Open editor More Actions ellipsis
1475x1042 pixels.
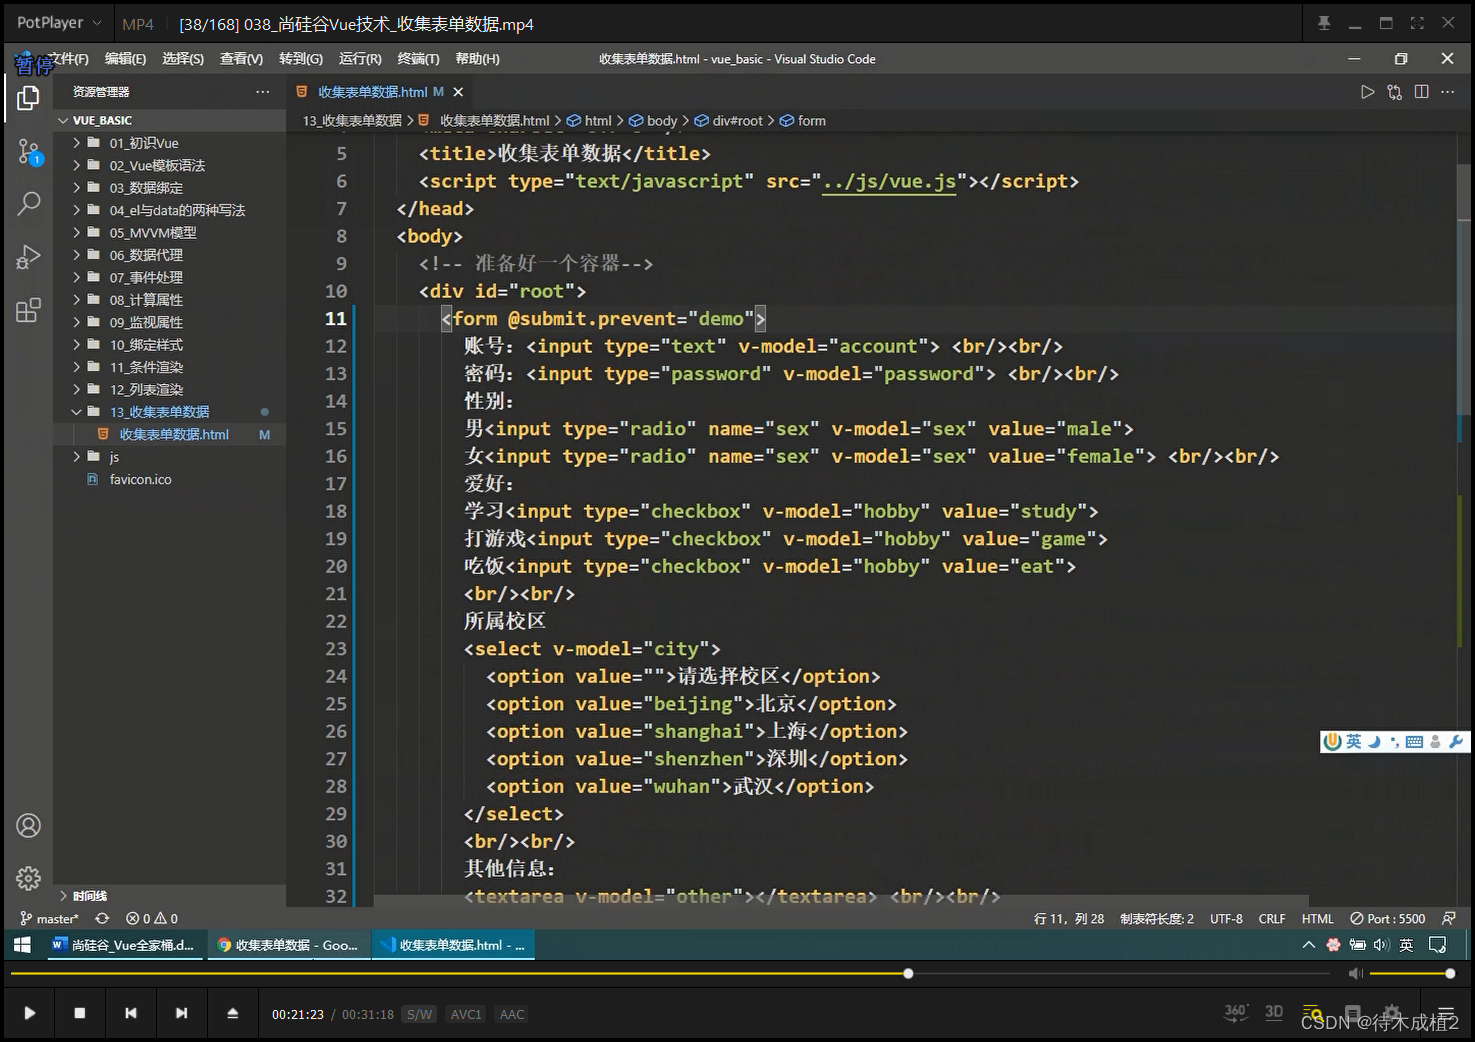coord(1447,92)
